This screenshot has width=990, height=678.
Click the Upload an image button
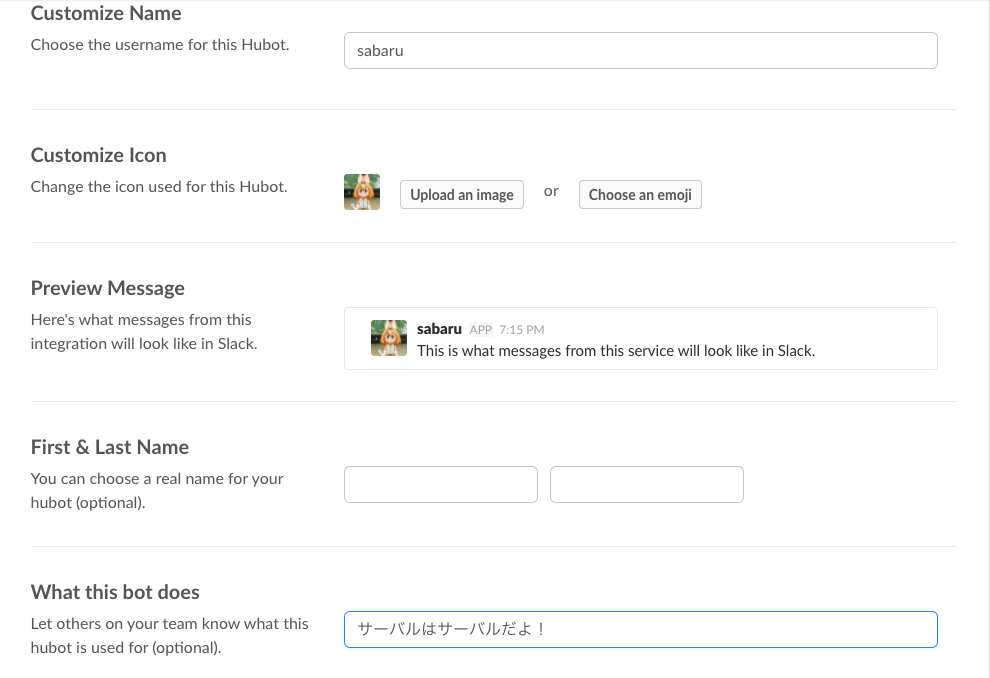coord(462,194)
